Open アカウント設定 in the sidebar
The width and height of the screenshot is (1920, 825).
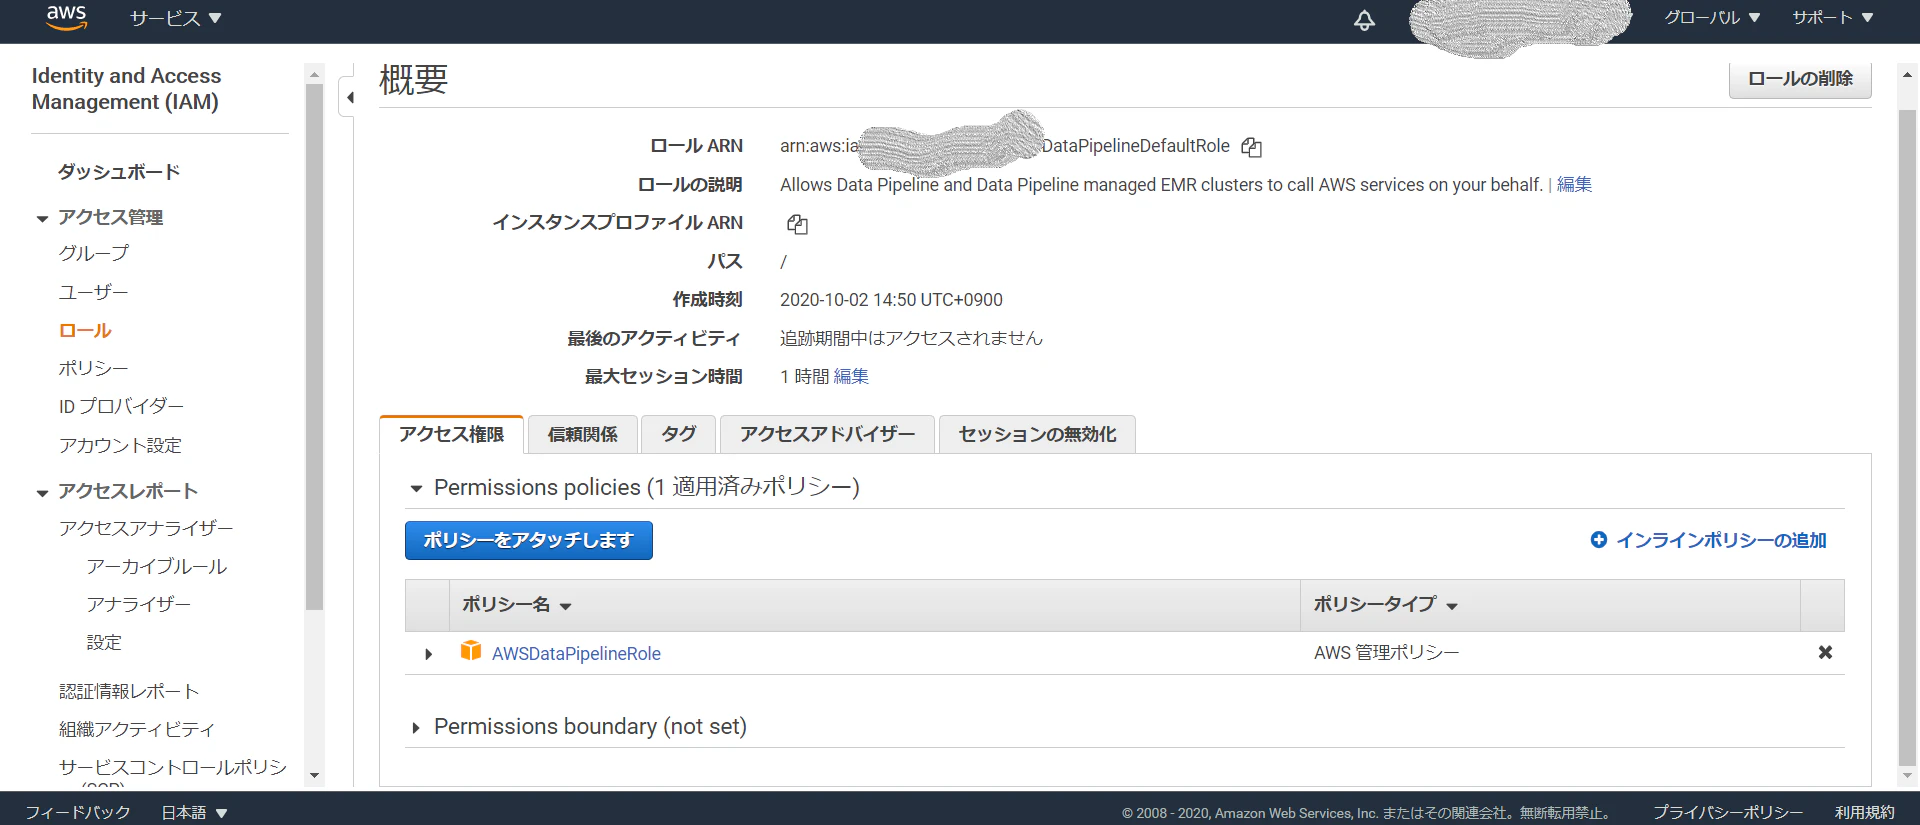click(120, 445)
